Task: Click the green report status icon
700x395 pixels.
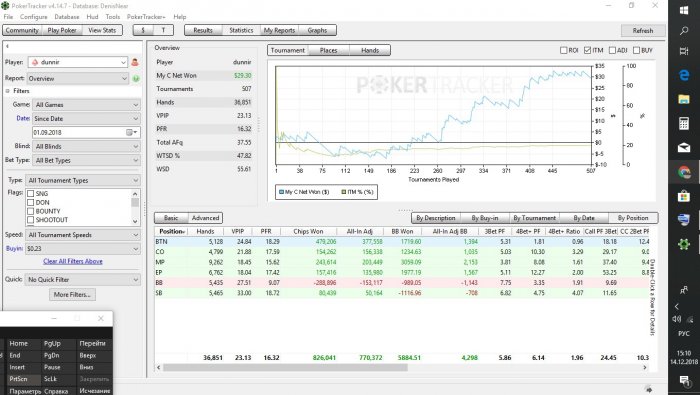Action: point(136,79)
